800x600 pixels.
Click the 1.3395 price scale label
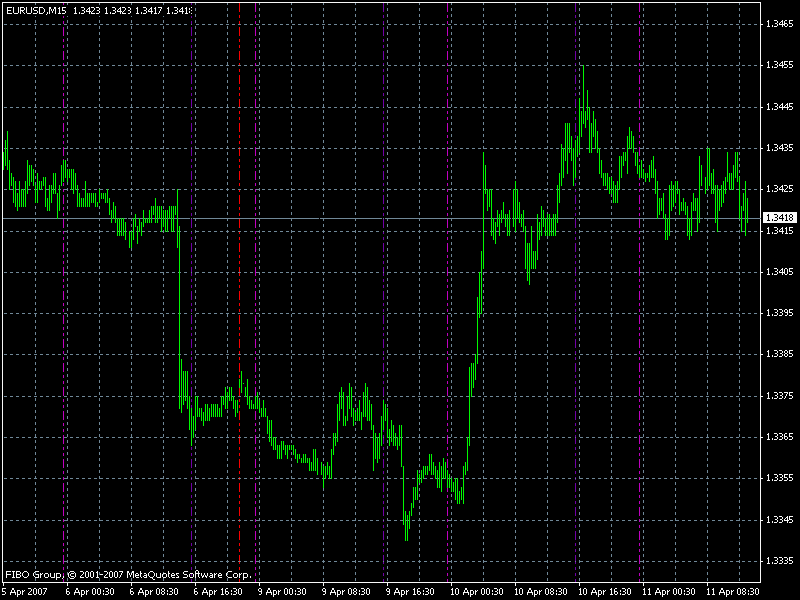click(x=780, y=313)
